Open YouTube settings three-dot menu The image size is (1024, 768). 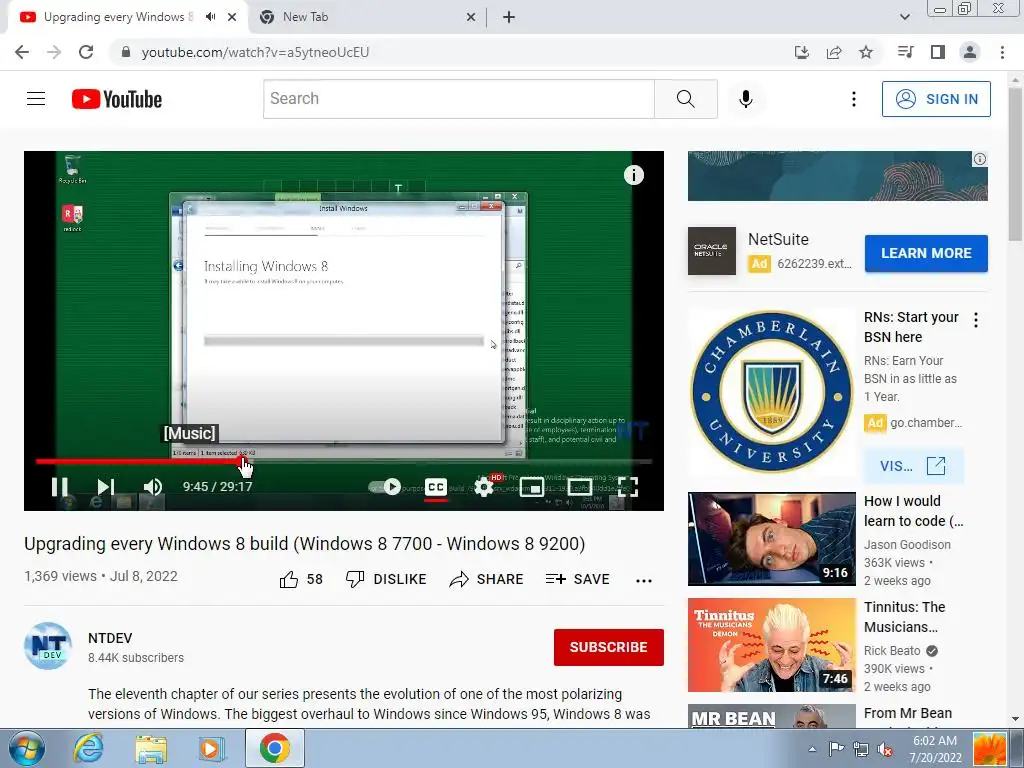[x=854, y=99]
